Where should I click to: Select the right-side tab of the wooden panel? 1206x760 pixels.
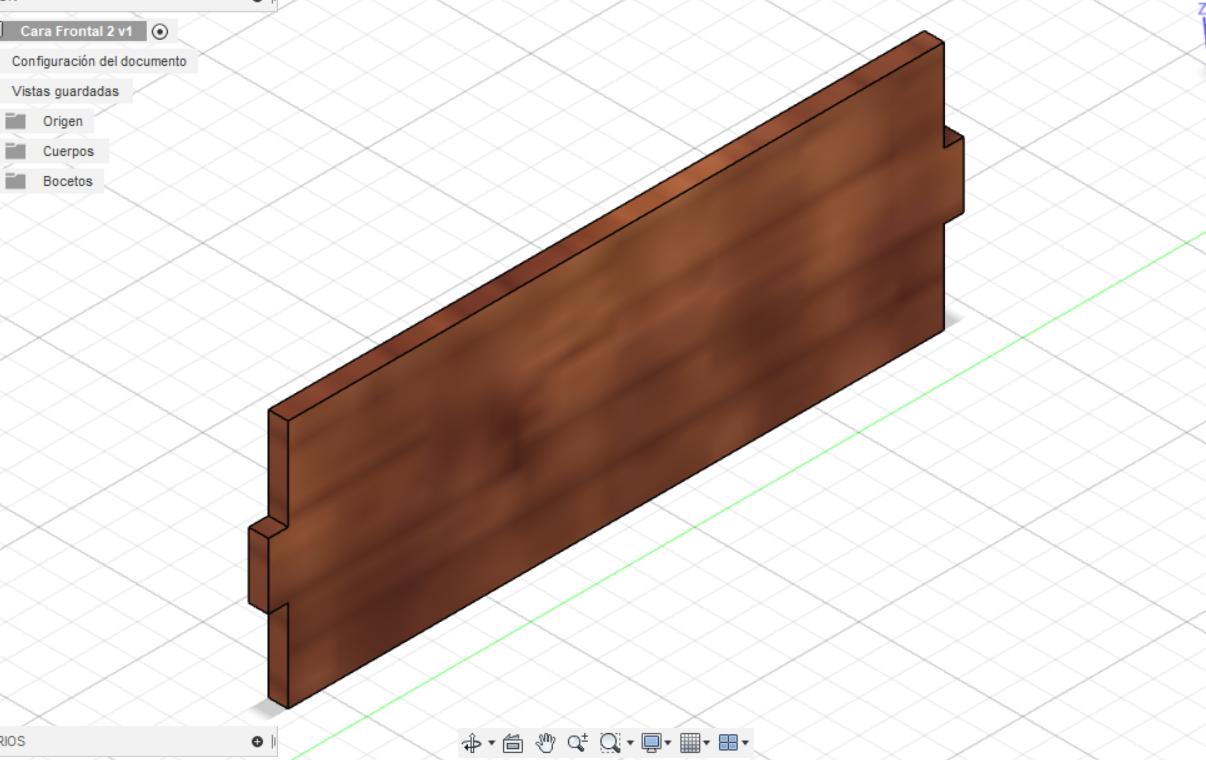point(954,180)
